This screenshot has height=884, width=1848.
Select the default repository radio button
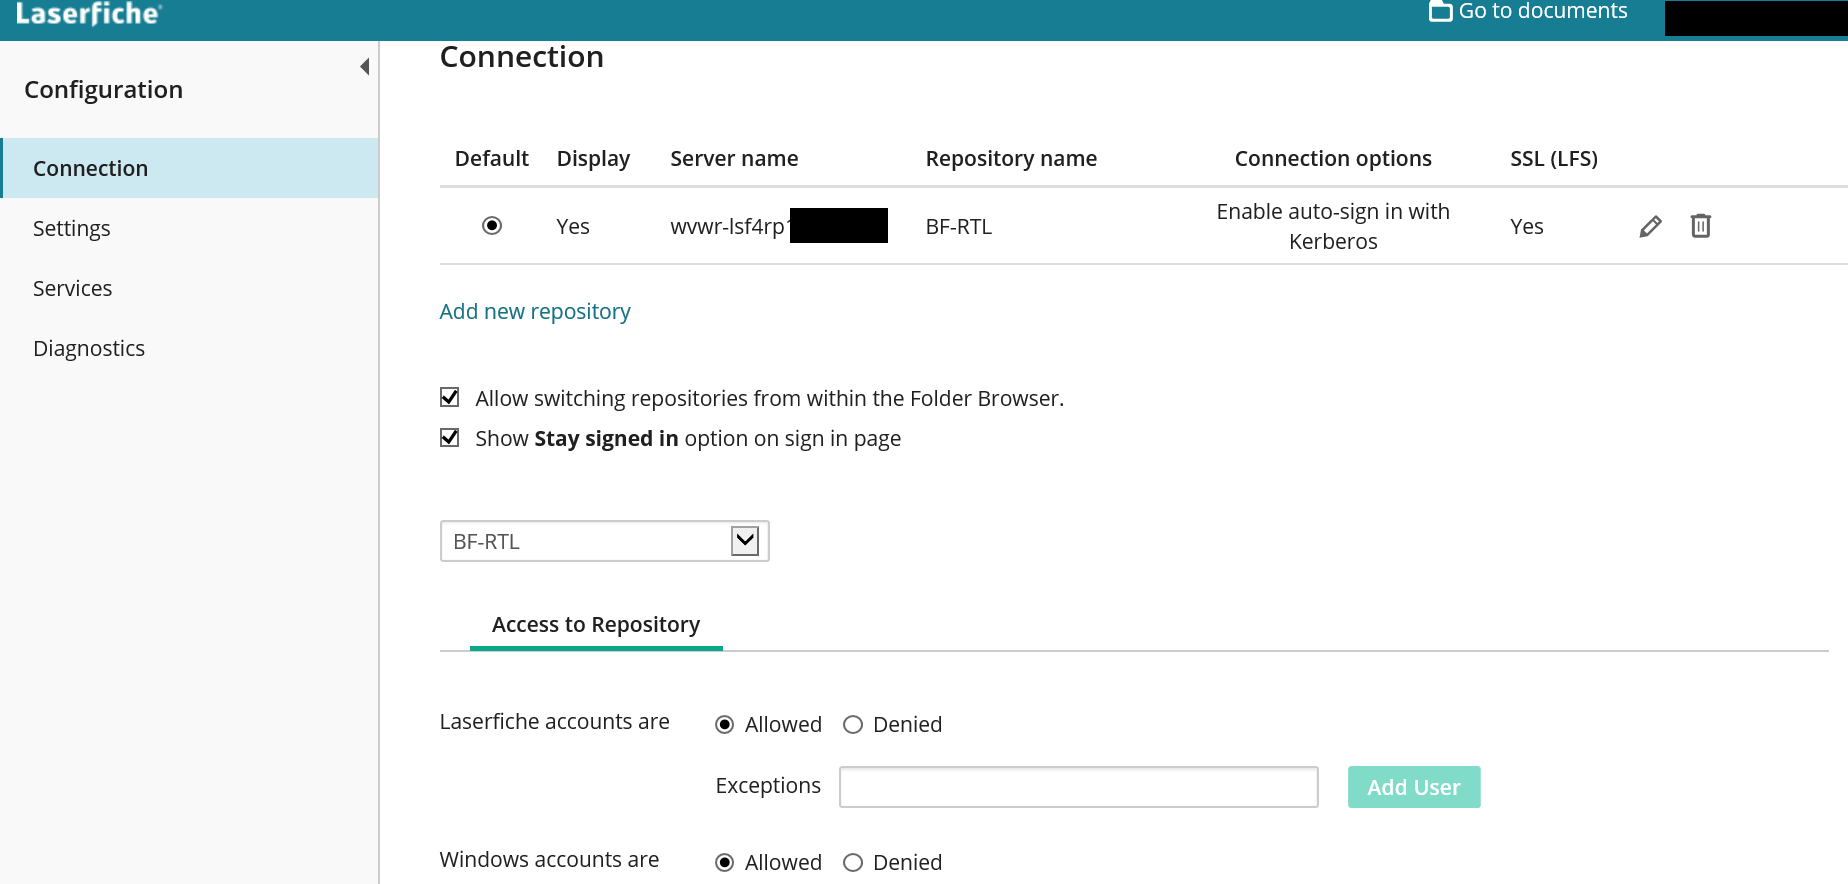(x=492, y=226)
